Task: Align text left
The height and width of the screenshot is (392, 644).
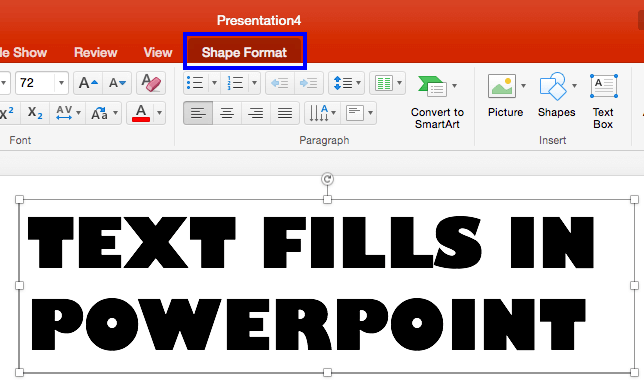Action: click(x=198, y=113)
